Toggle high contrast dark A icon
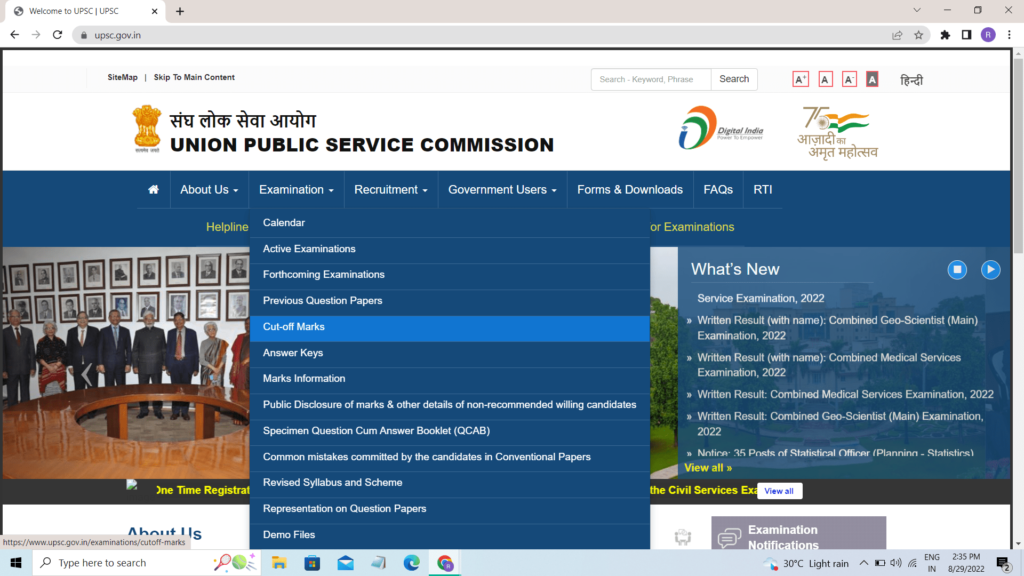1024x576 pixels. (872, 79)
